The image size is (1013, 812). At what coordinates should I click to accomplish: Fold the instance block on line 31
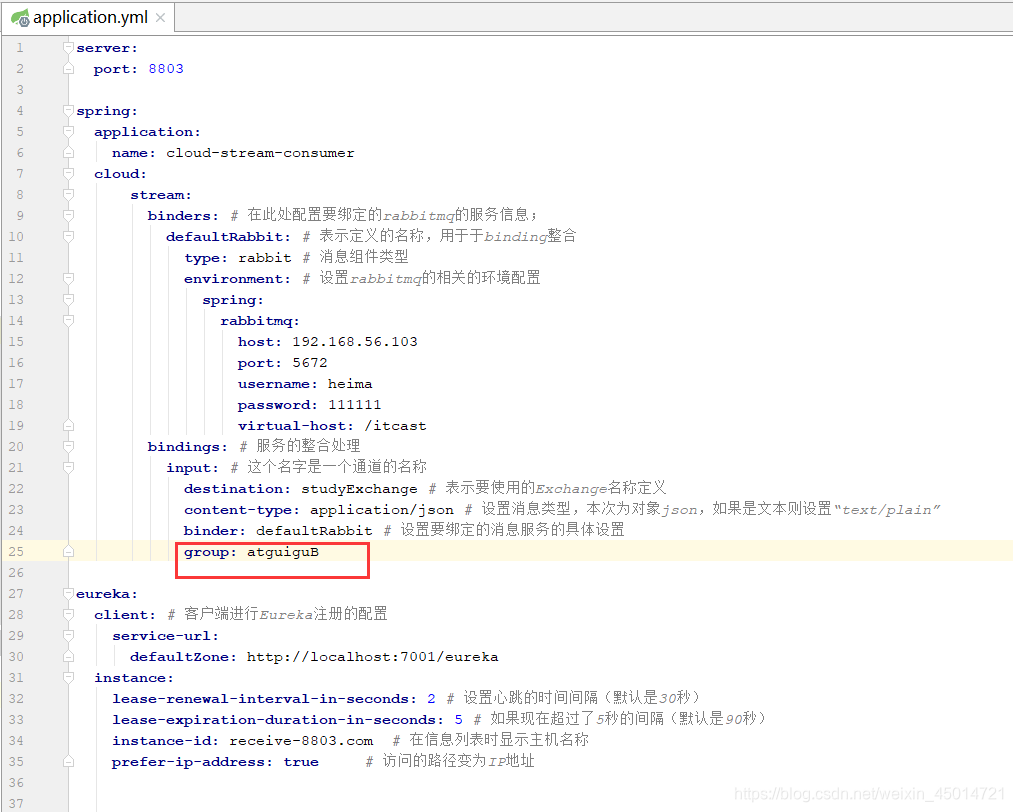click(68, 677)
